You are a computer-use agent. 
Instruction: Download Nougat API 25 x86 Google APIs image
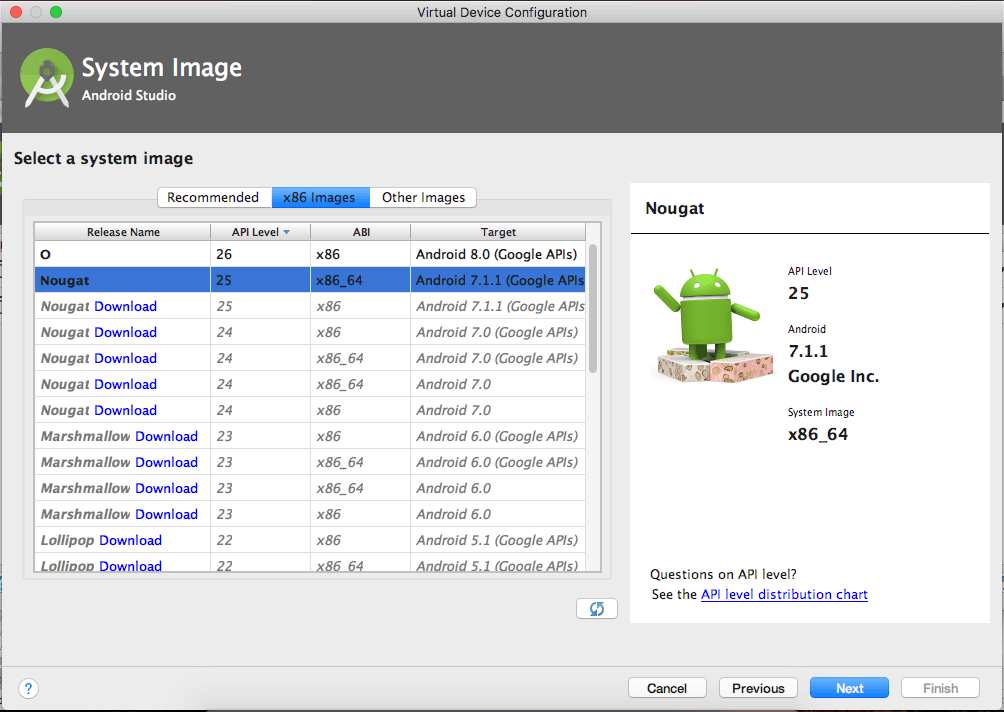[126, 306]
